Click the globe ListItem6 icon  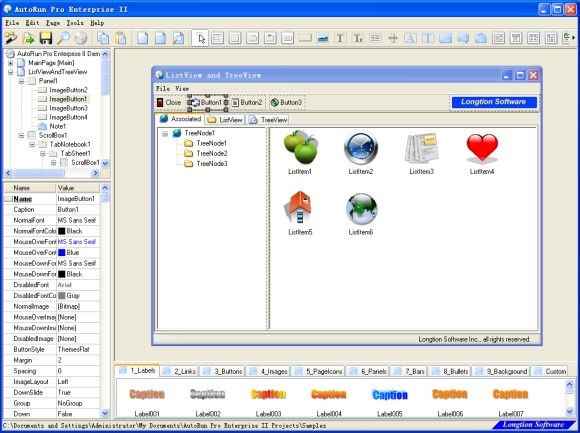(x=361, y=209)
